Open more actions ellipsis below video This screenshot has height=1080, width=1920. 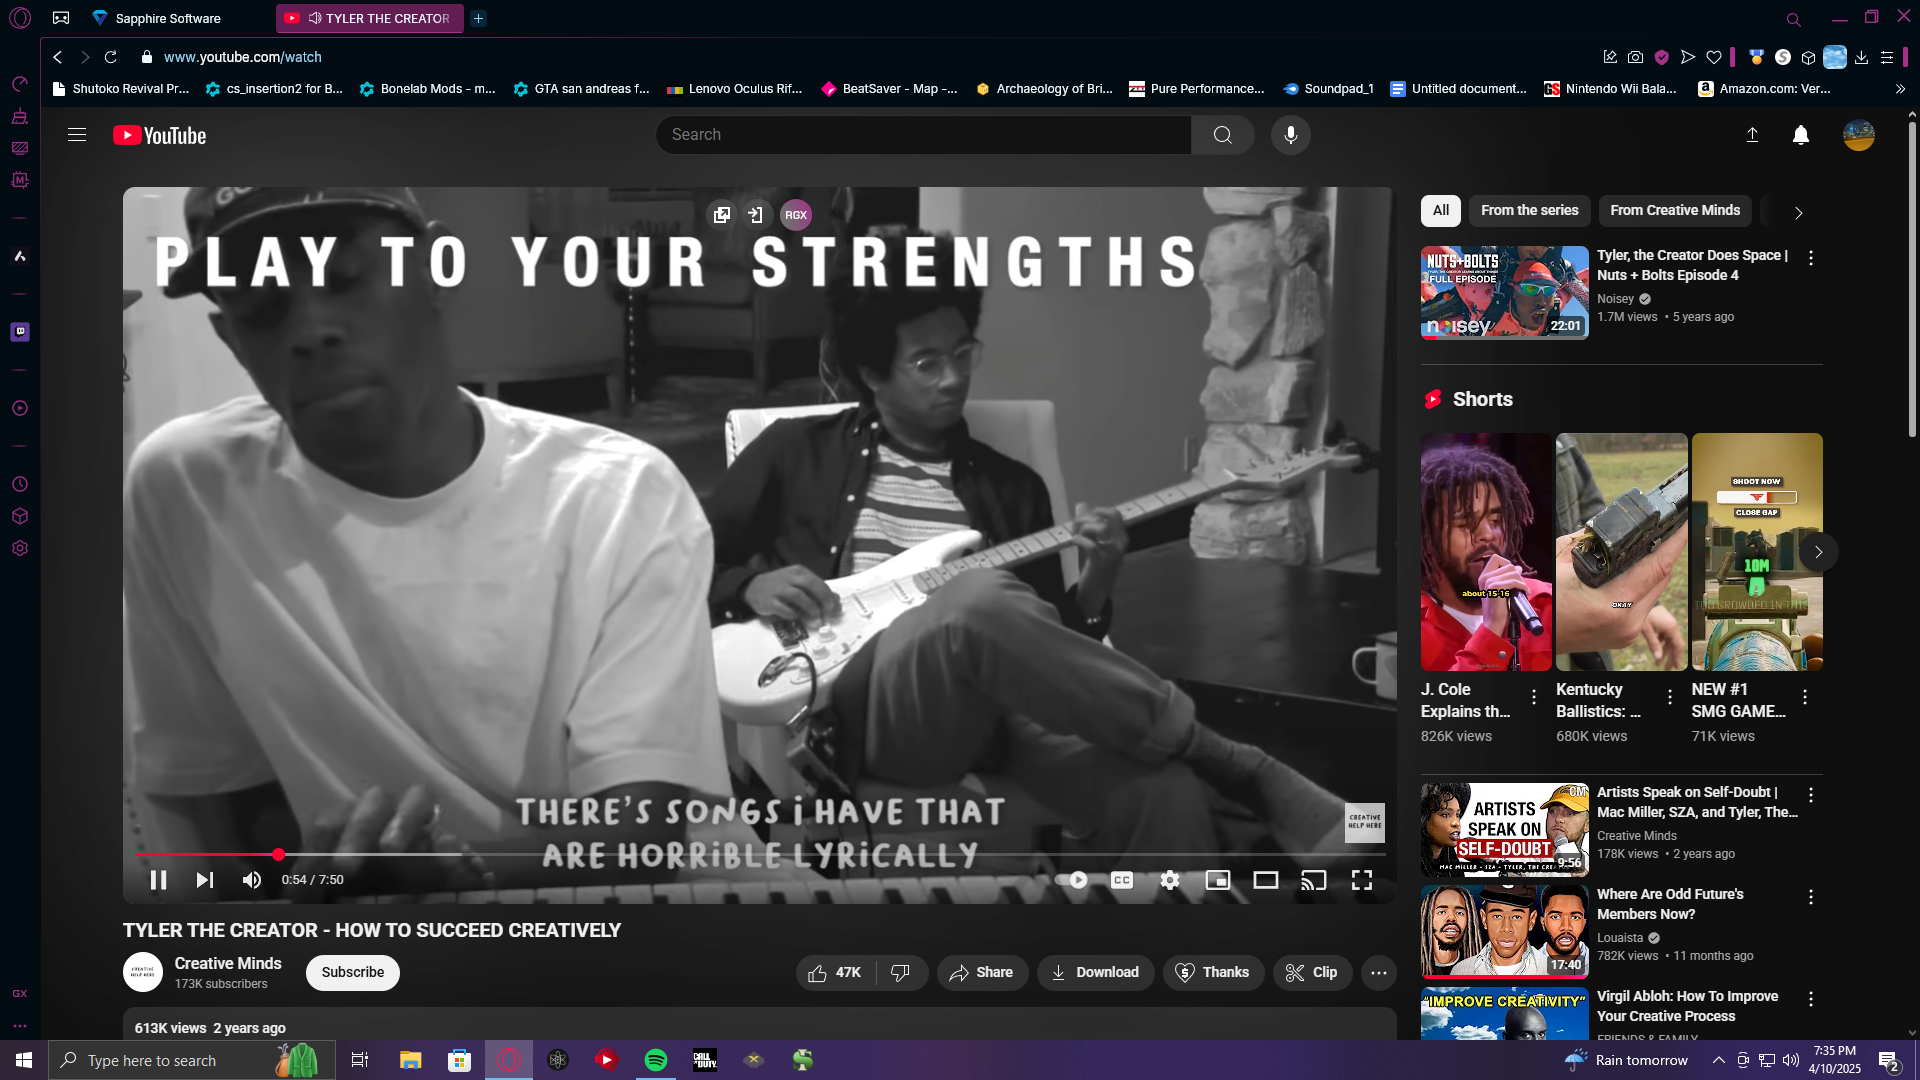pyautogui.click(x=1378, y=973)
